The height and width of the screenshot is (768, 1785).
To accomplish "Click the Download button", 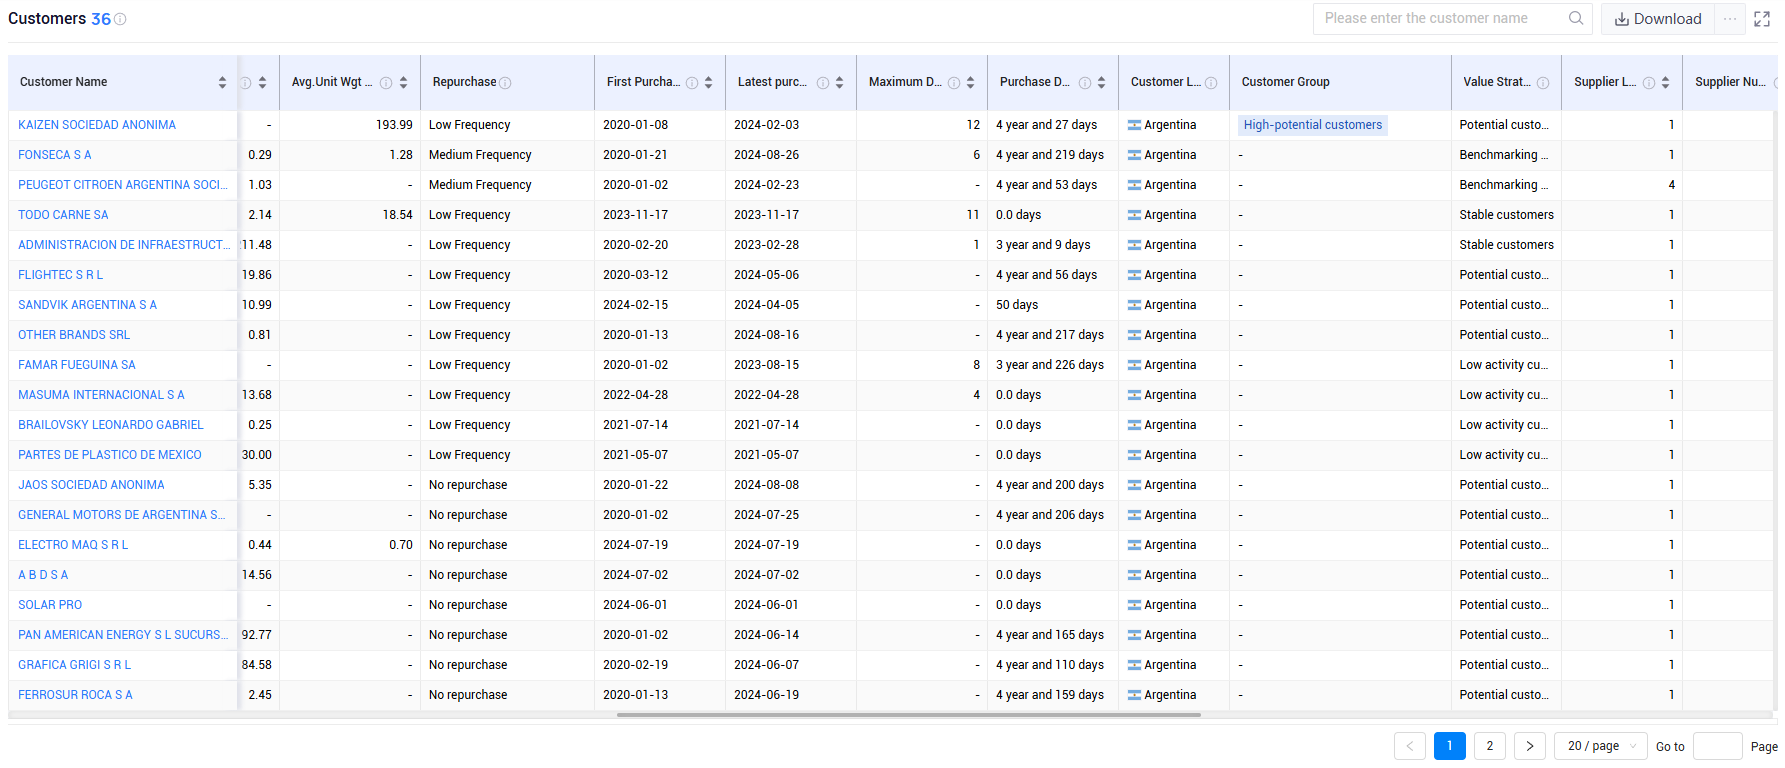I will [1658, 19].
